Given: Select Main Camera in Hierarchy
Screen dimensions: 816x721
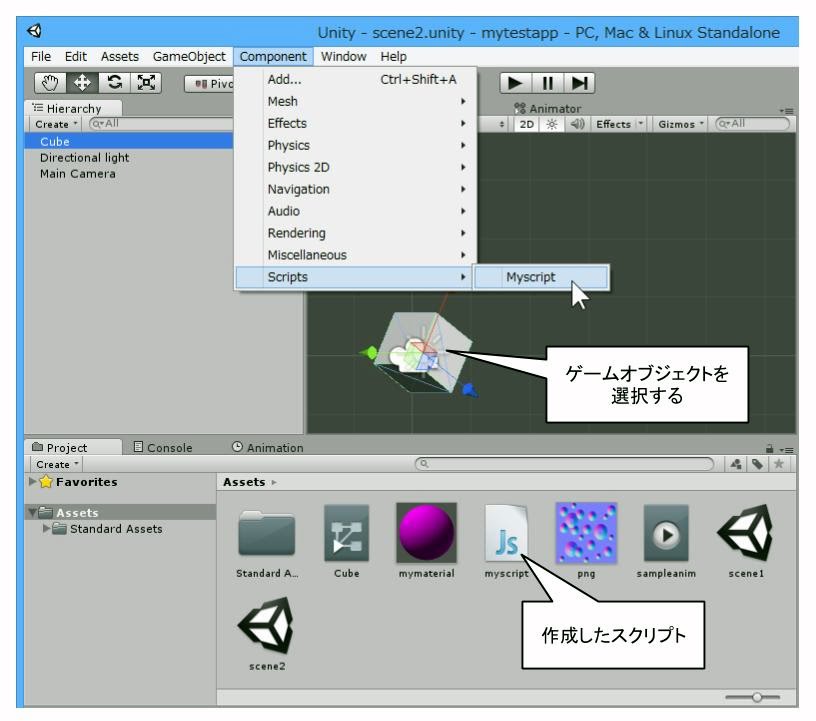Looking at the screenshot, I should pyautogui.click(x=78, y=174).
